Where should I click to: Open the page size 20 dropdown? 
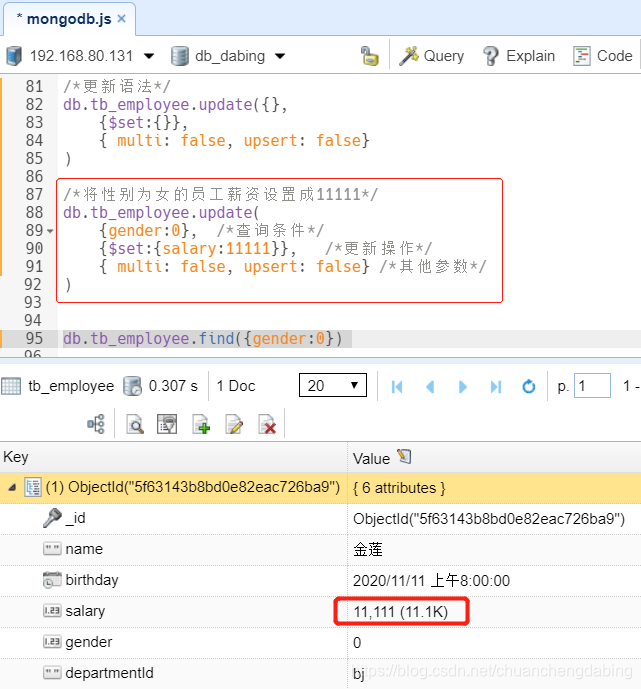(333, 385)
